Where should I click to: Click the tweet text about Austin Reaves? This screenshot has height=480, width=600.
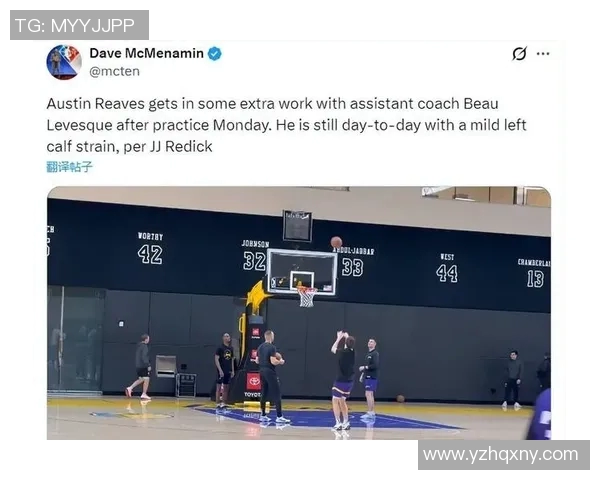(x=286, y=125)
